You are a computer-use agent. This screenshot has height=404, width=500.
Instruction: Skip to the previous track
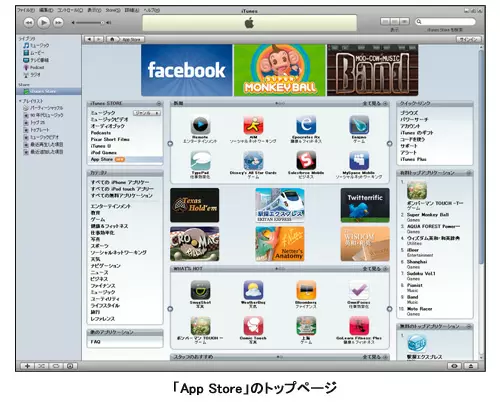(x=29, y=23)
